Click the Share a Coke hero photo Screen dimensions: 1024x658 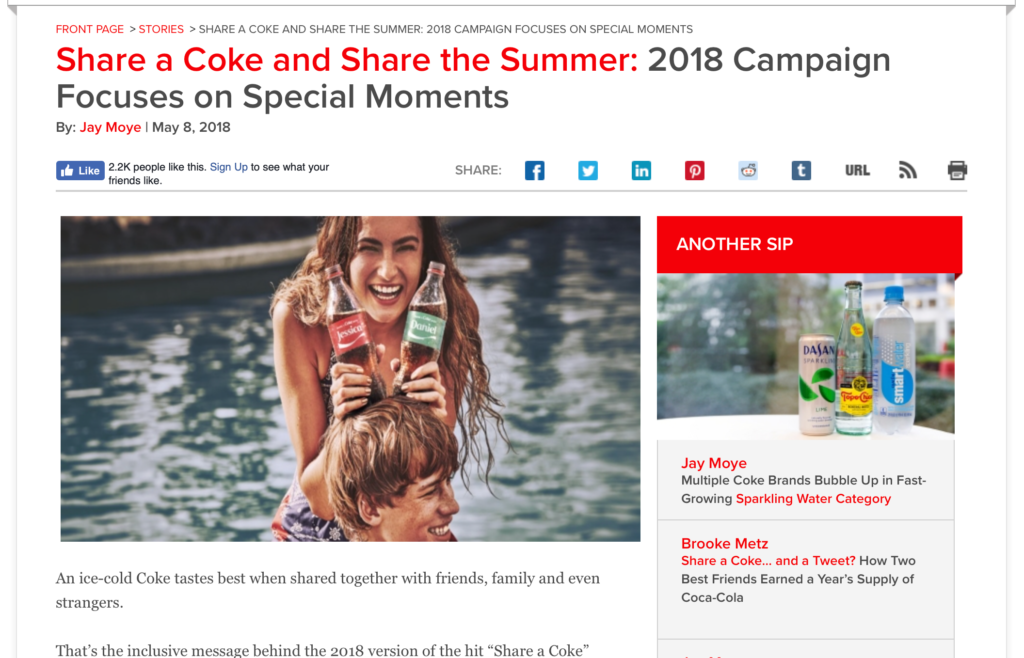(350, 379)
